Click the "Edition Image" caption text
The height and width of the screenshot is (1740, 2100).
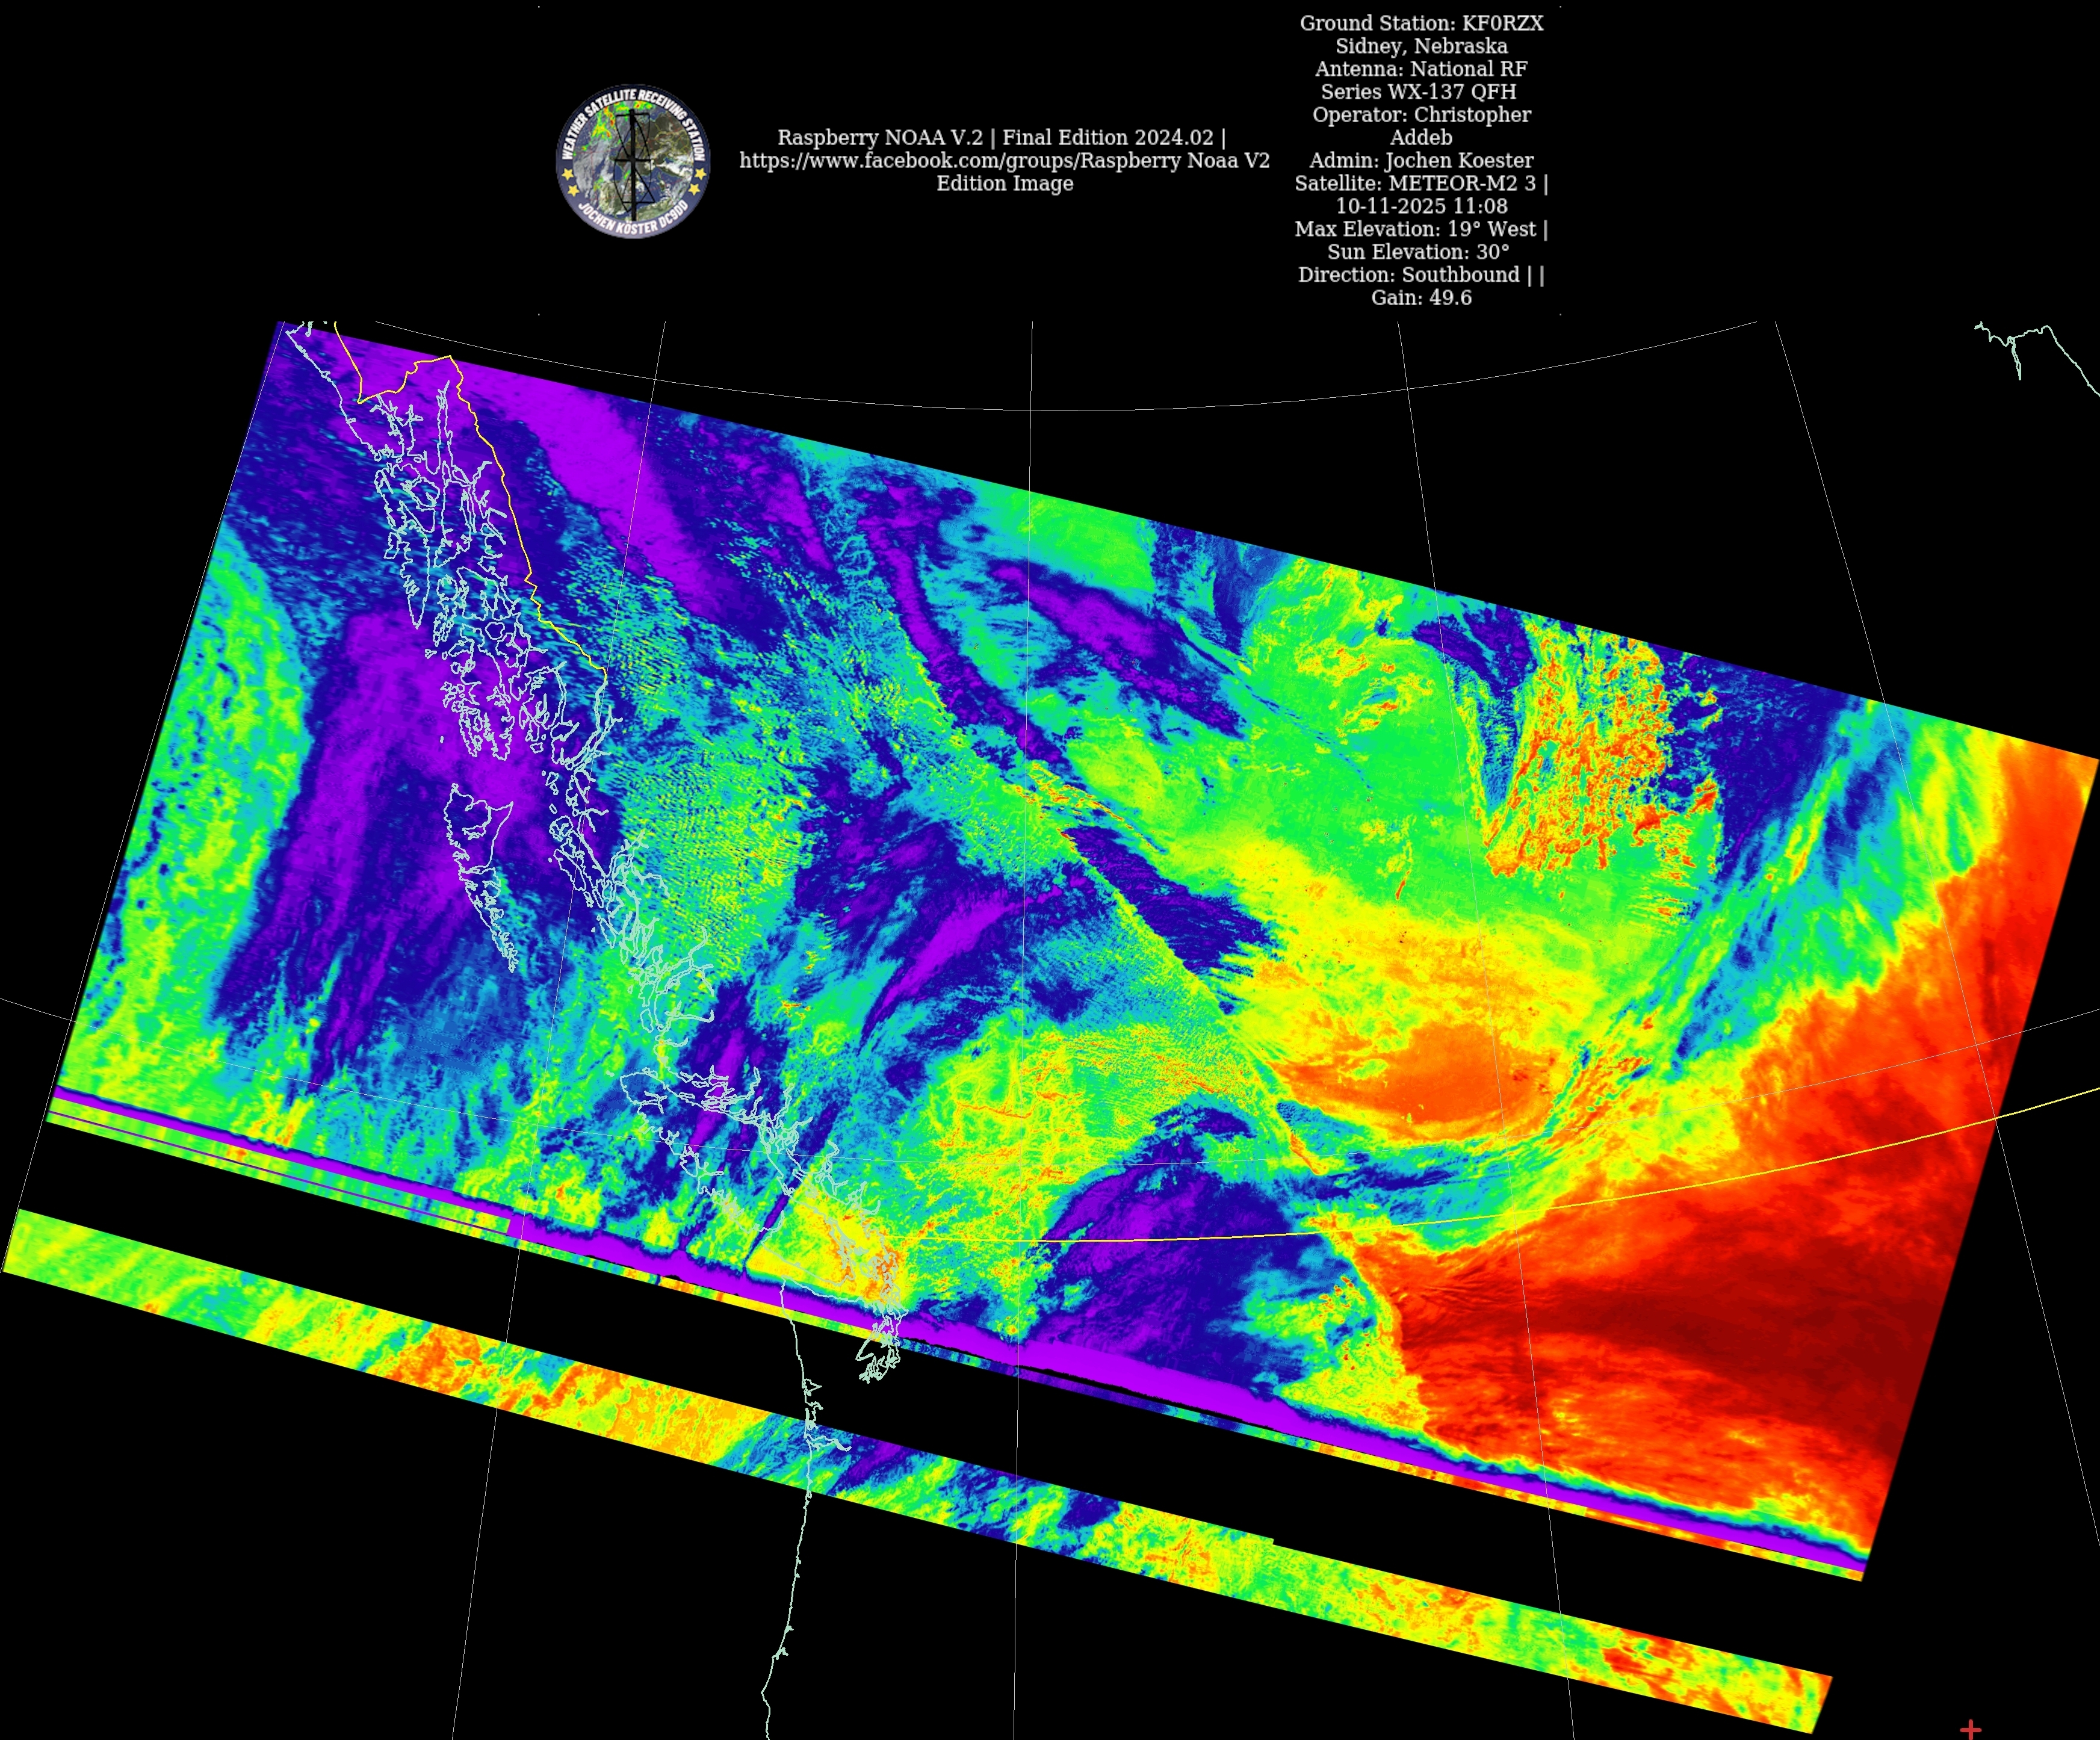[1004, 184]
